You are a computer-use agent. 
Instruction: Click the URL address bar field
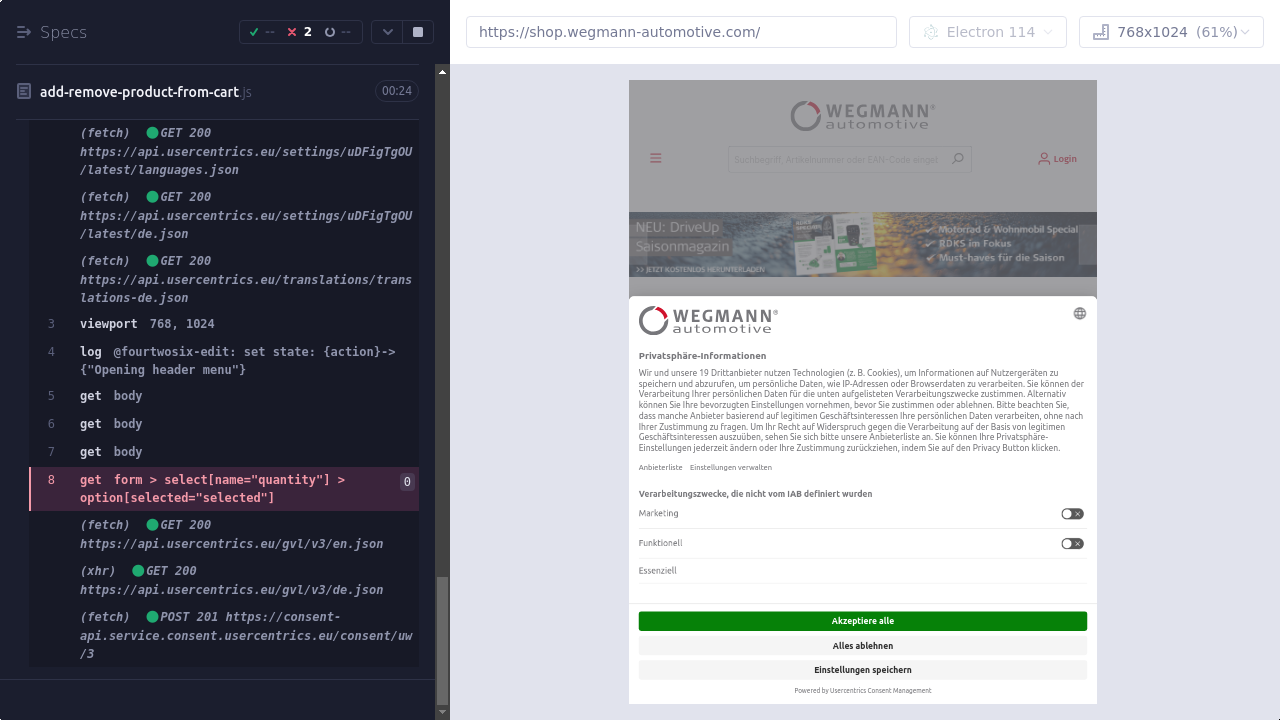[x=681, y=32]
